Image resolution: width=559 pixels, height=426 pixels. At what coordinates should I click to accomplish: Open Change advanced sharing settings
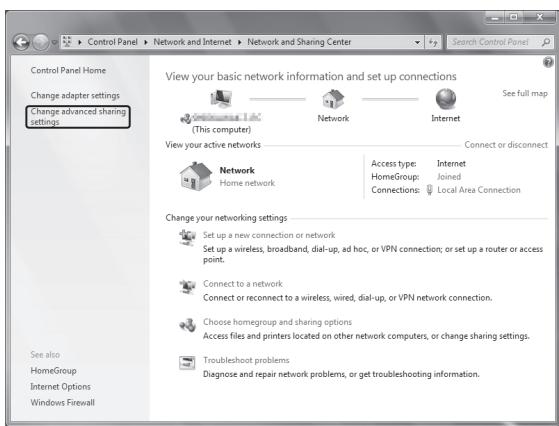click(x=78, y=117)
